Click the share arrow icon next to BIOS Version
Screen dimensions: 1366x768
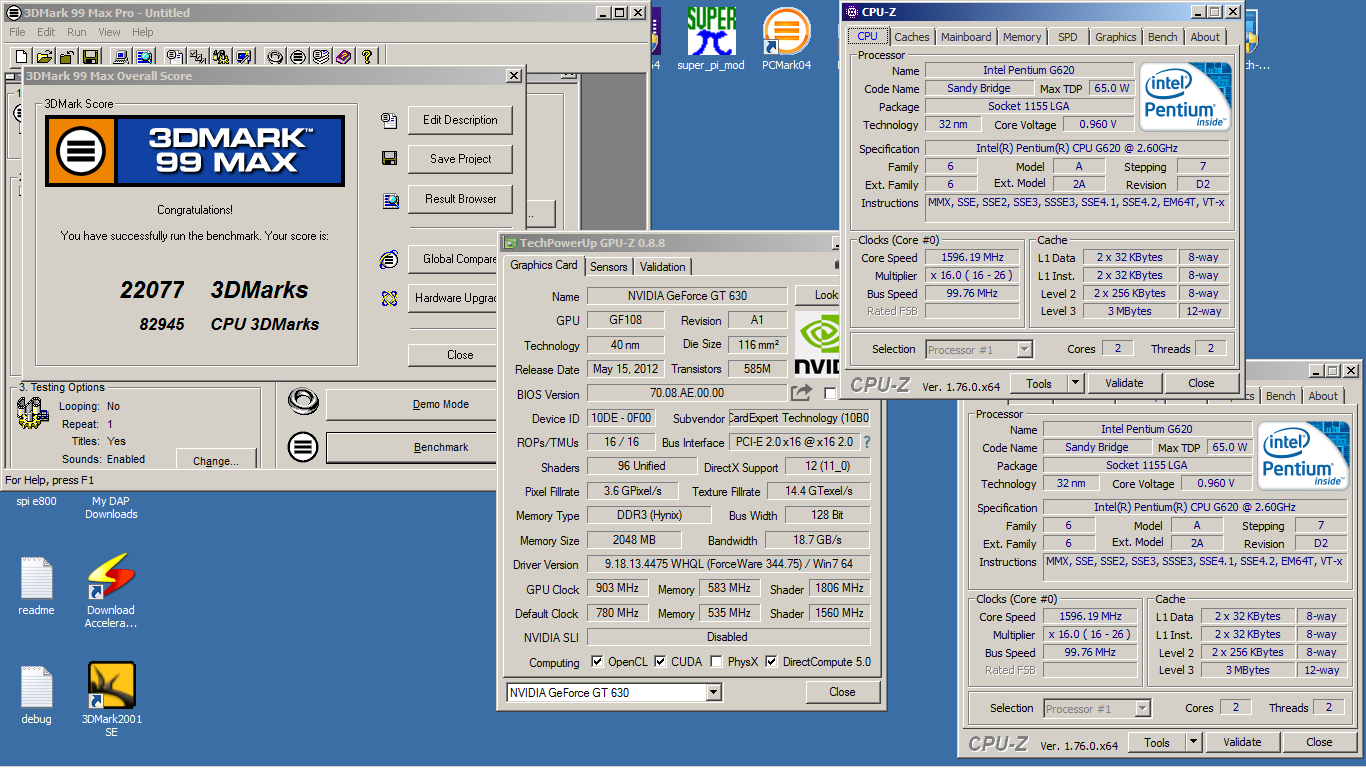[x=802, y=393]
